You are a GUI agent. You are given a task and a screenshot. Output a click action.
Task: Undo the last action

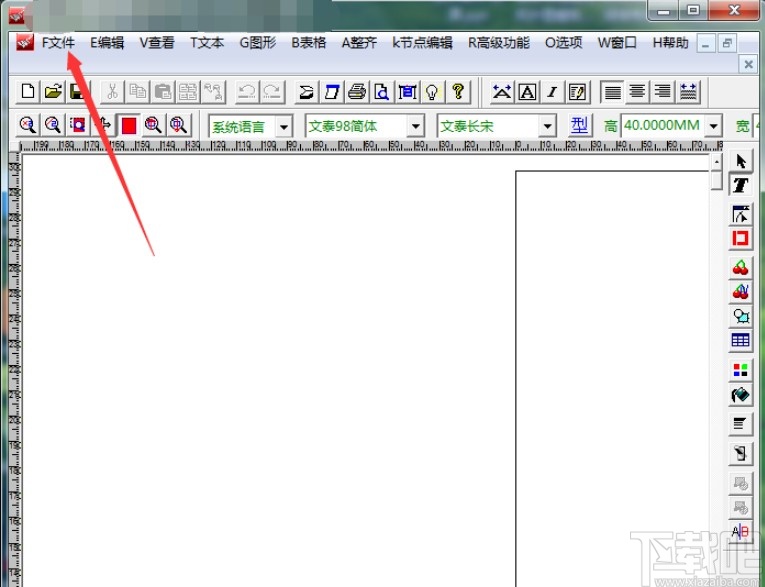pyautogui.click(x=247, y=92)
